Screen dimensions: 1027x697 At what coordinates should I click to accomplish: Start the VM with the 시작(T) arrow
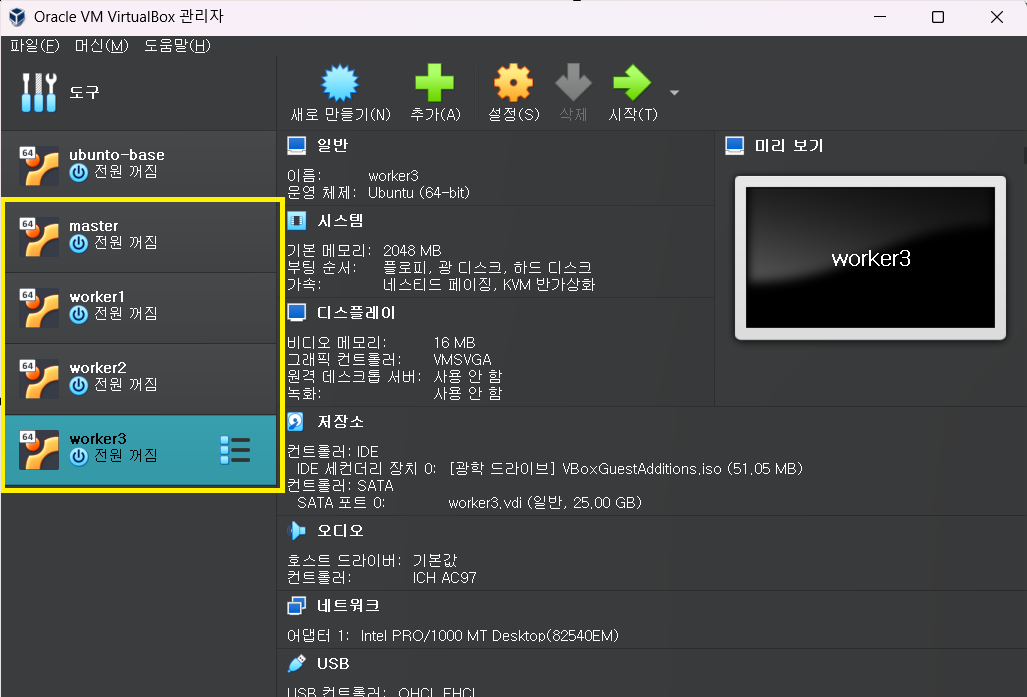632,83
